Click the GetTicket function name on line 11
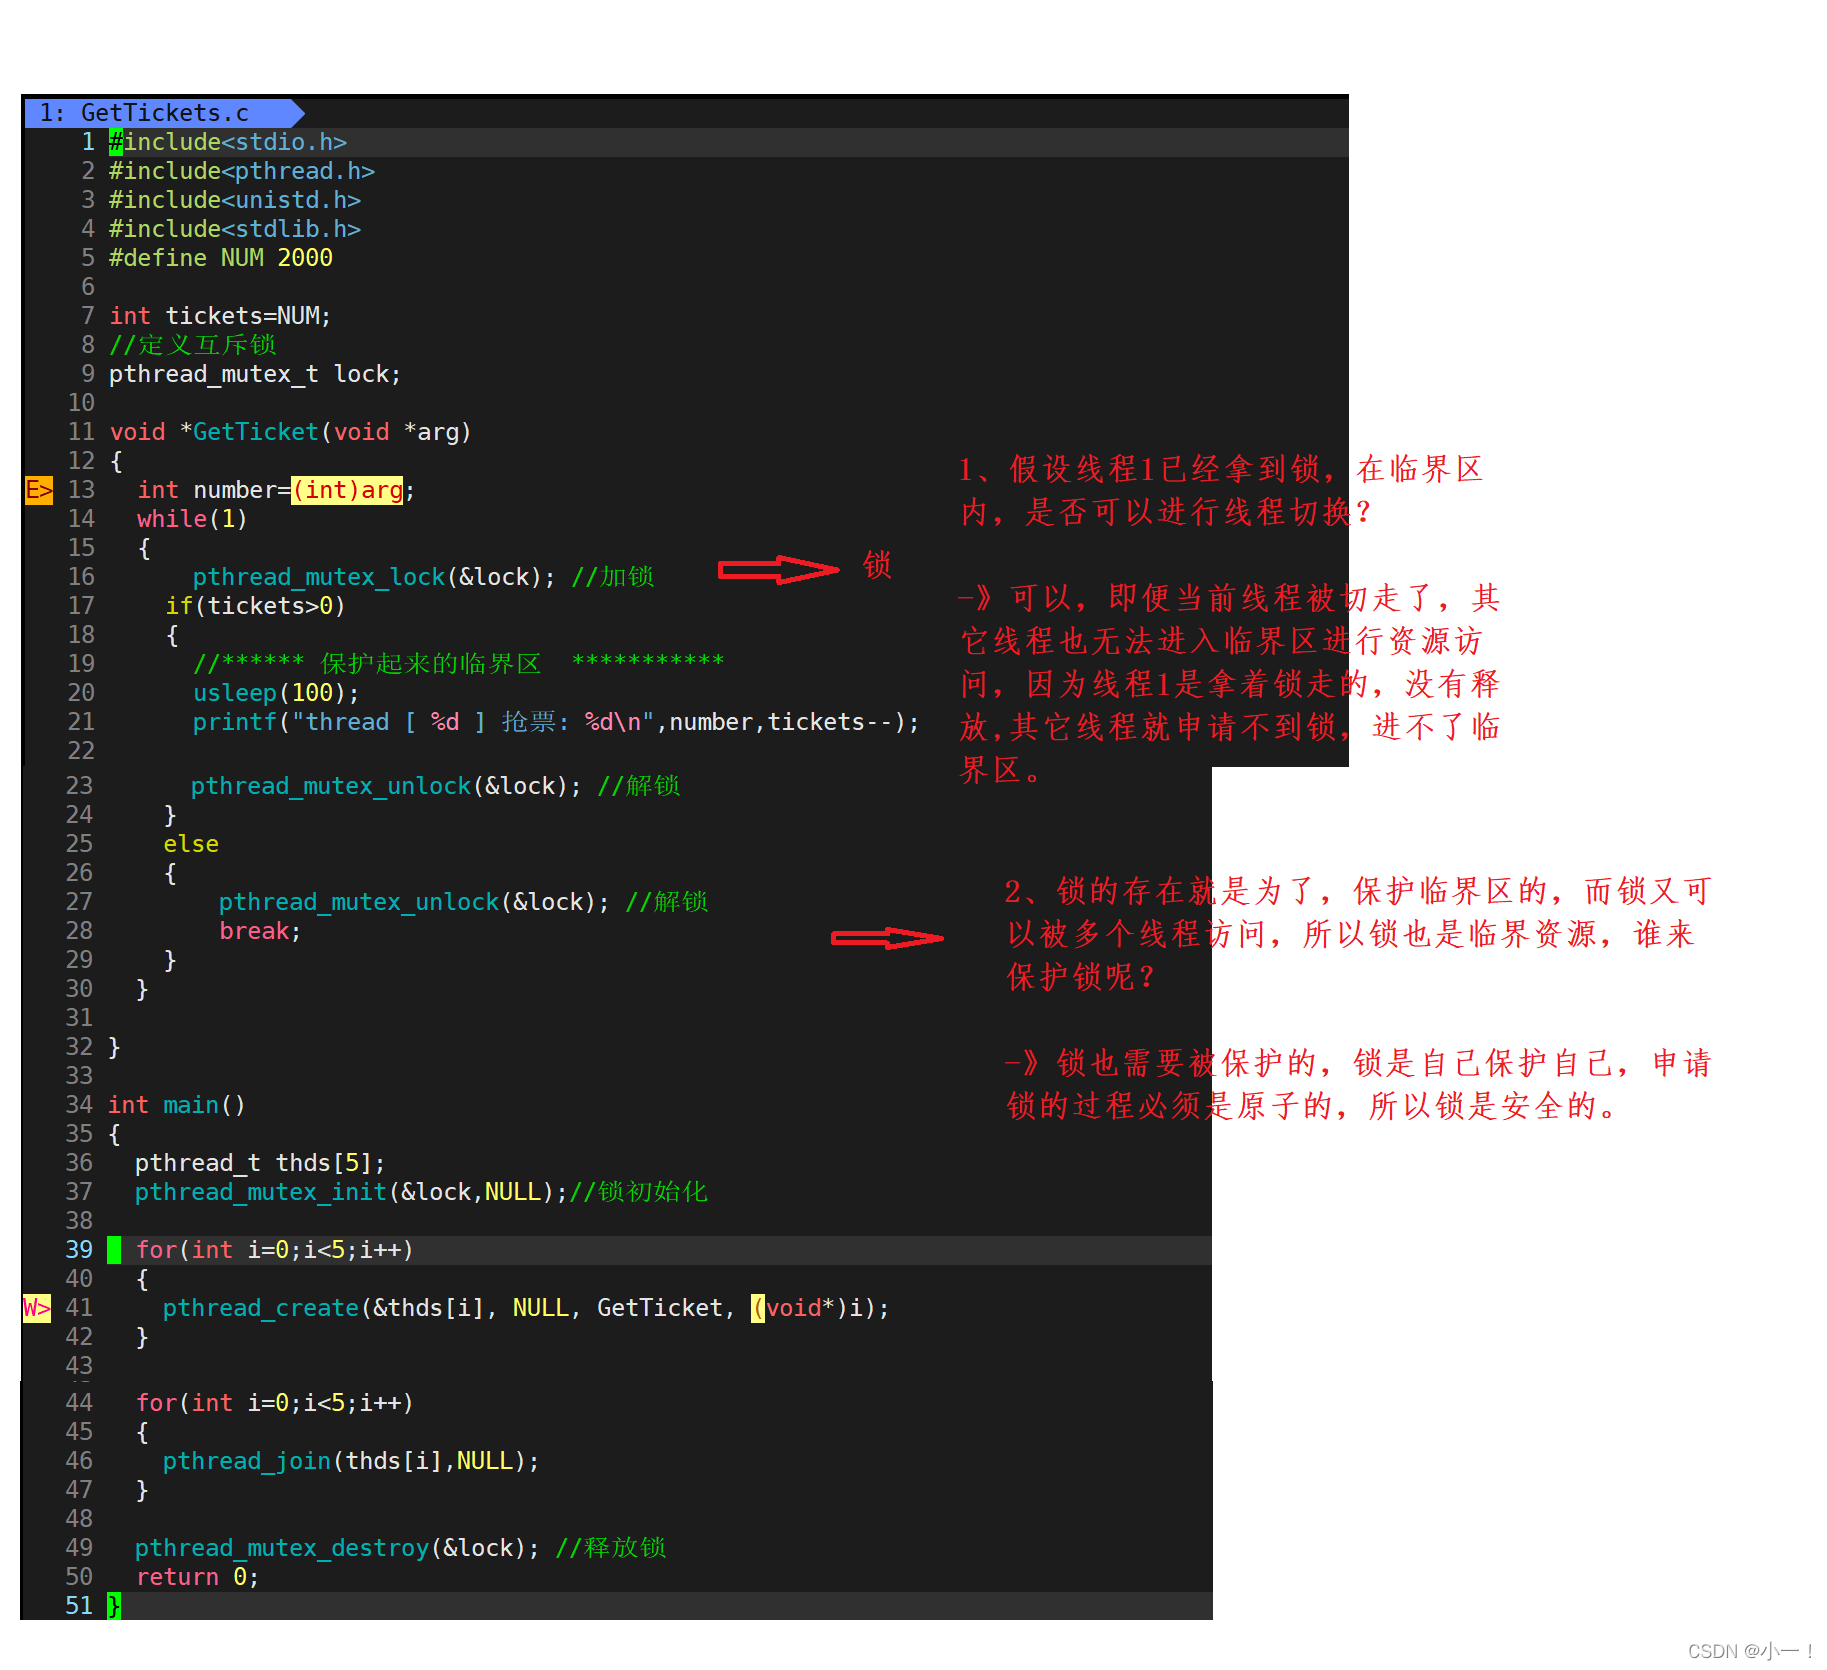The width and height of the screenshot is (1827, 1670). [x=256, y=432]
